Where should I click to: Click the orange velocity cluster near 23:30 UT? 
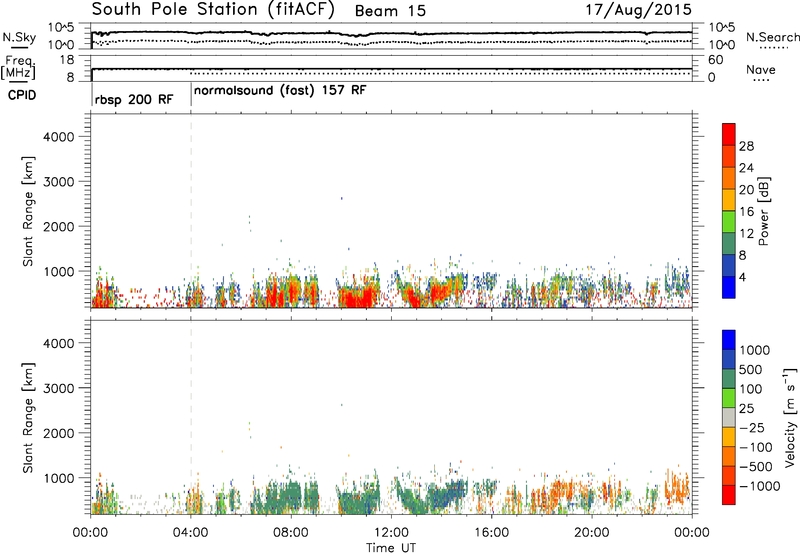point(677,487)
